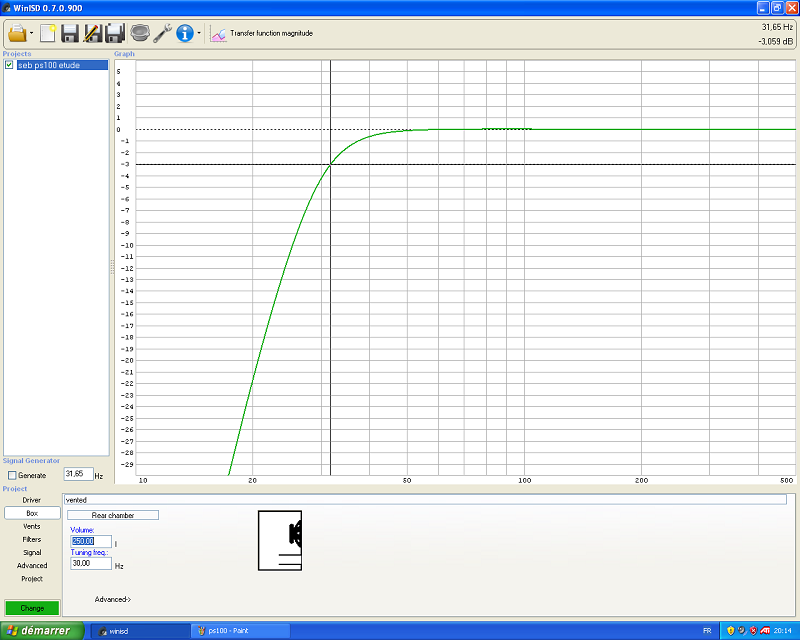Expand the Advanced-> options link
The image size is (800, 640).
pyautogui.click(x=113, y=600)
